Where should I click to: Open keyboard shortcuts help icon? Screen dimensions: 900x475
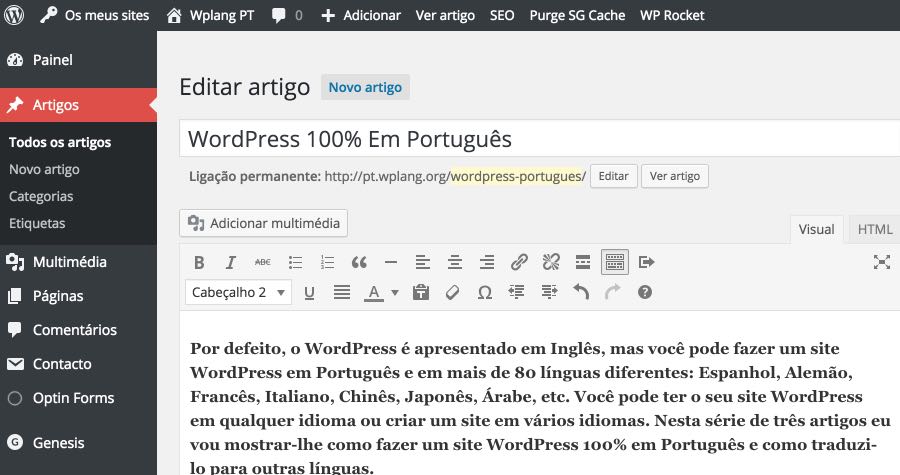click(645, 293)
